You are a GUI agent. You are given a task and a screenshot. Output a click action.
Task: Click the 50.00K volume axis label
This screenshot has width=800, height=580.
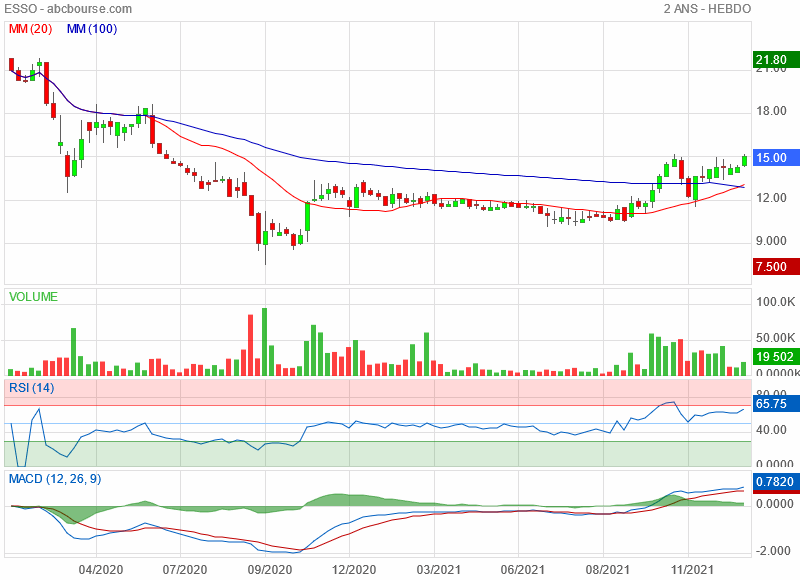(776, 338)
